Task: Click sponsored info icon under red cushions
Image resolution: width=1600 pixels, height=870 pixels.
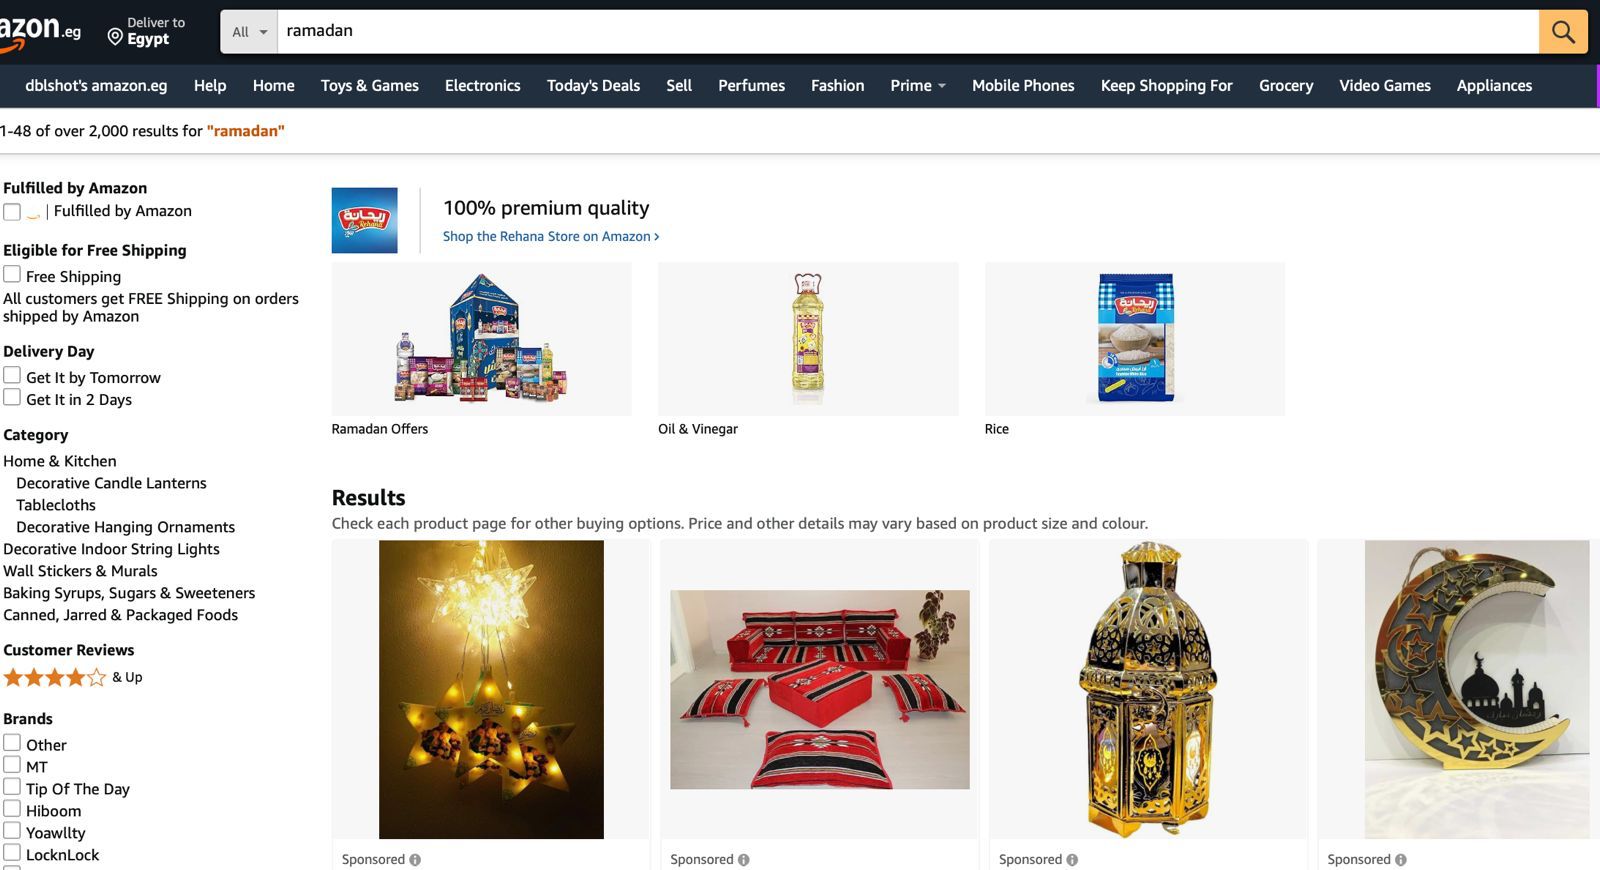Action: tap(743, 860)
